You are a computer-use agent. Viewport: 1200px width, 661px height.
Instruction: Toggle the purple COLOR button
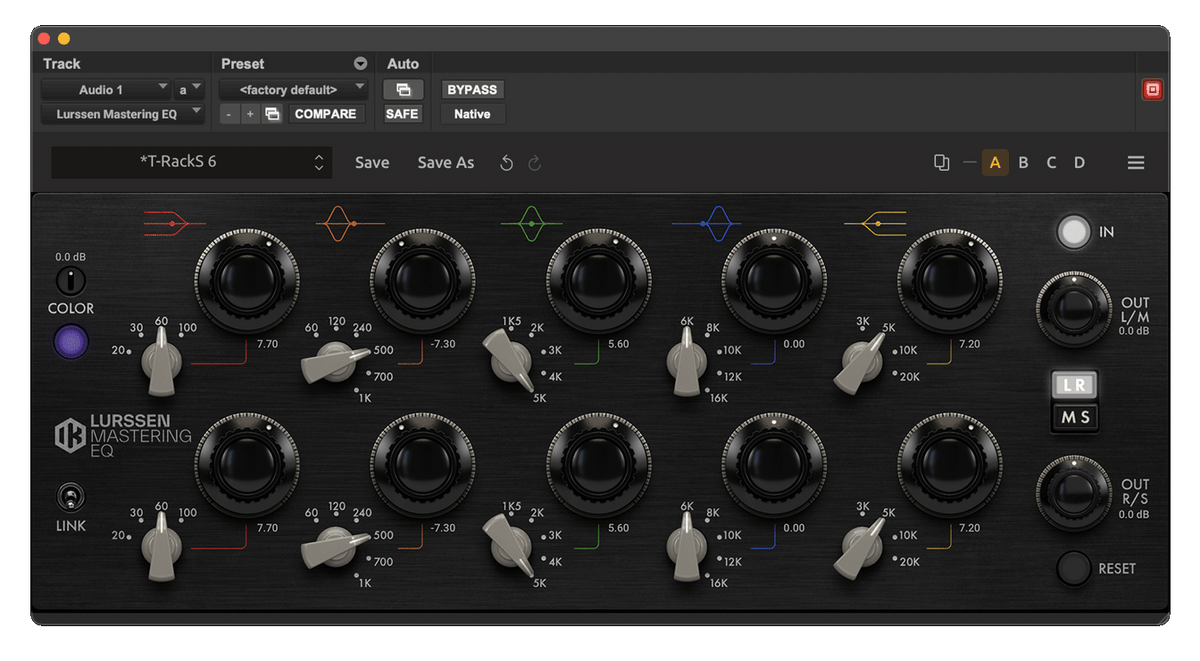click(x=71, y=342)
